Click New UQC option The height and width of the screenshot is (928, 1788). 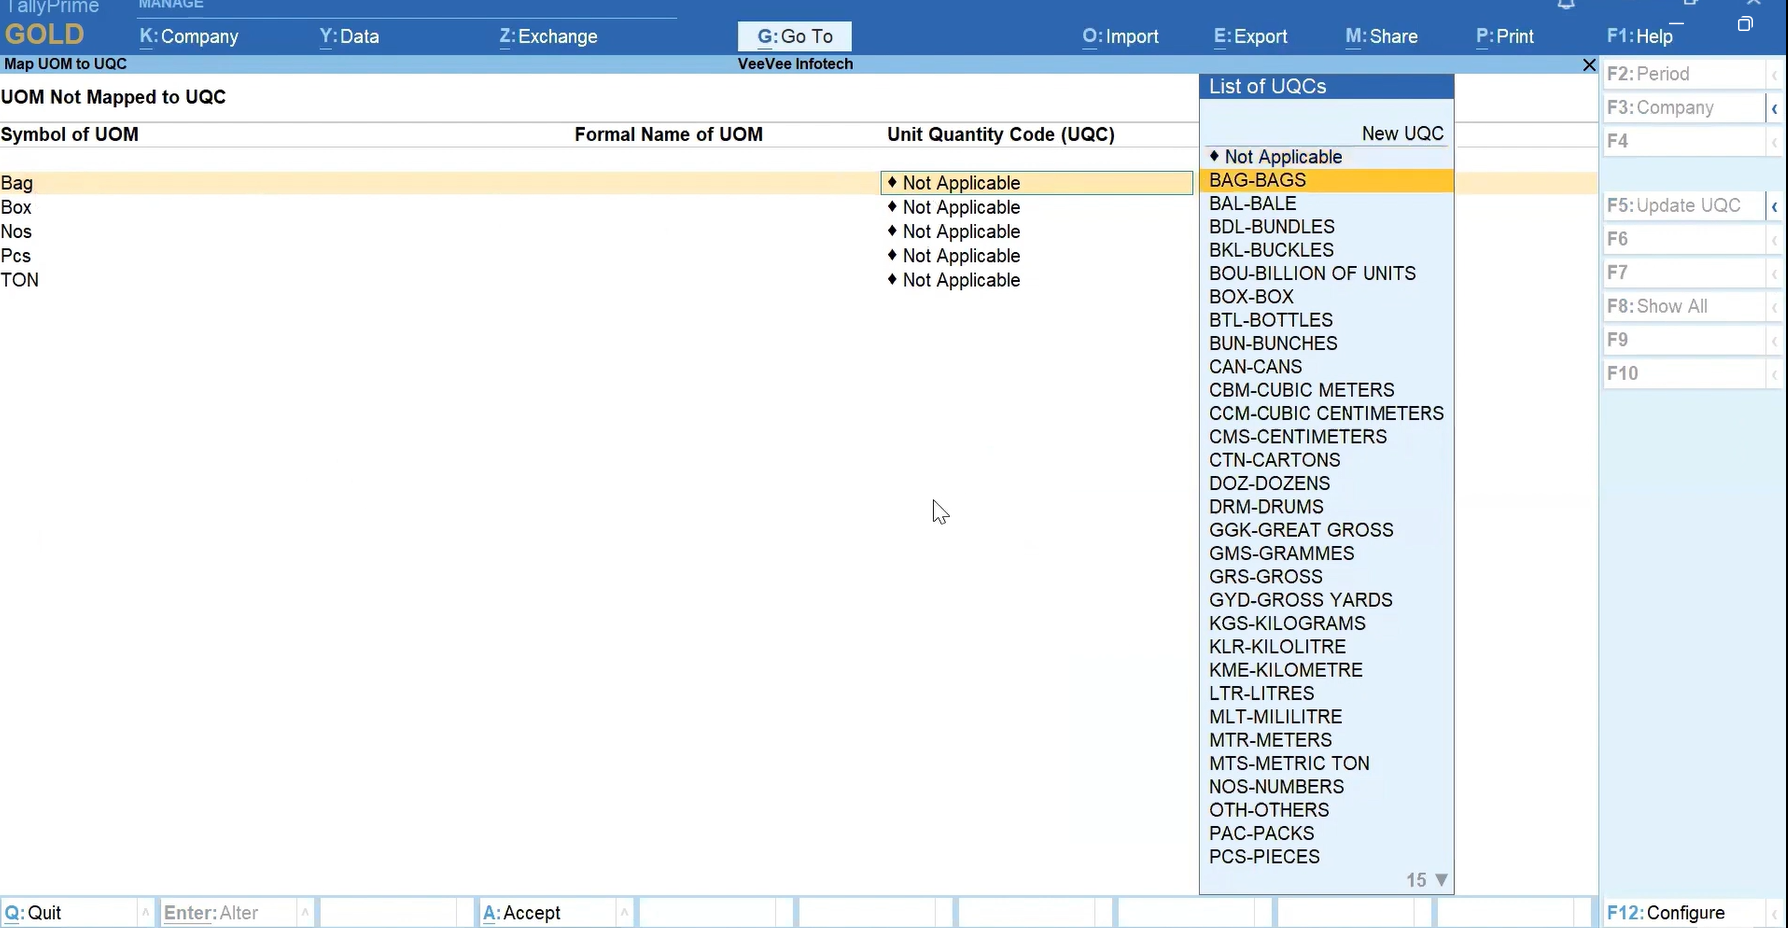coord(1402,134)
